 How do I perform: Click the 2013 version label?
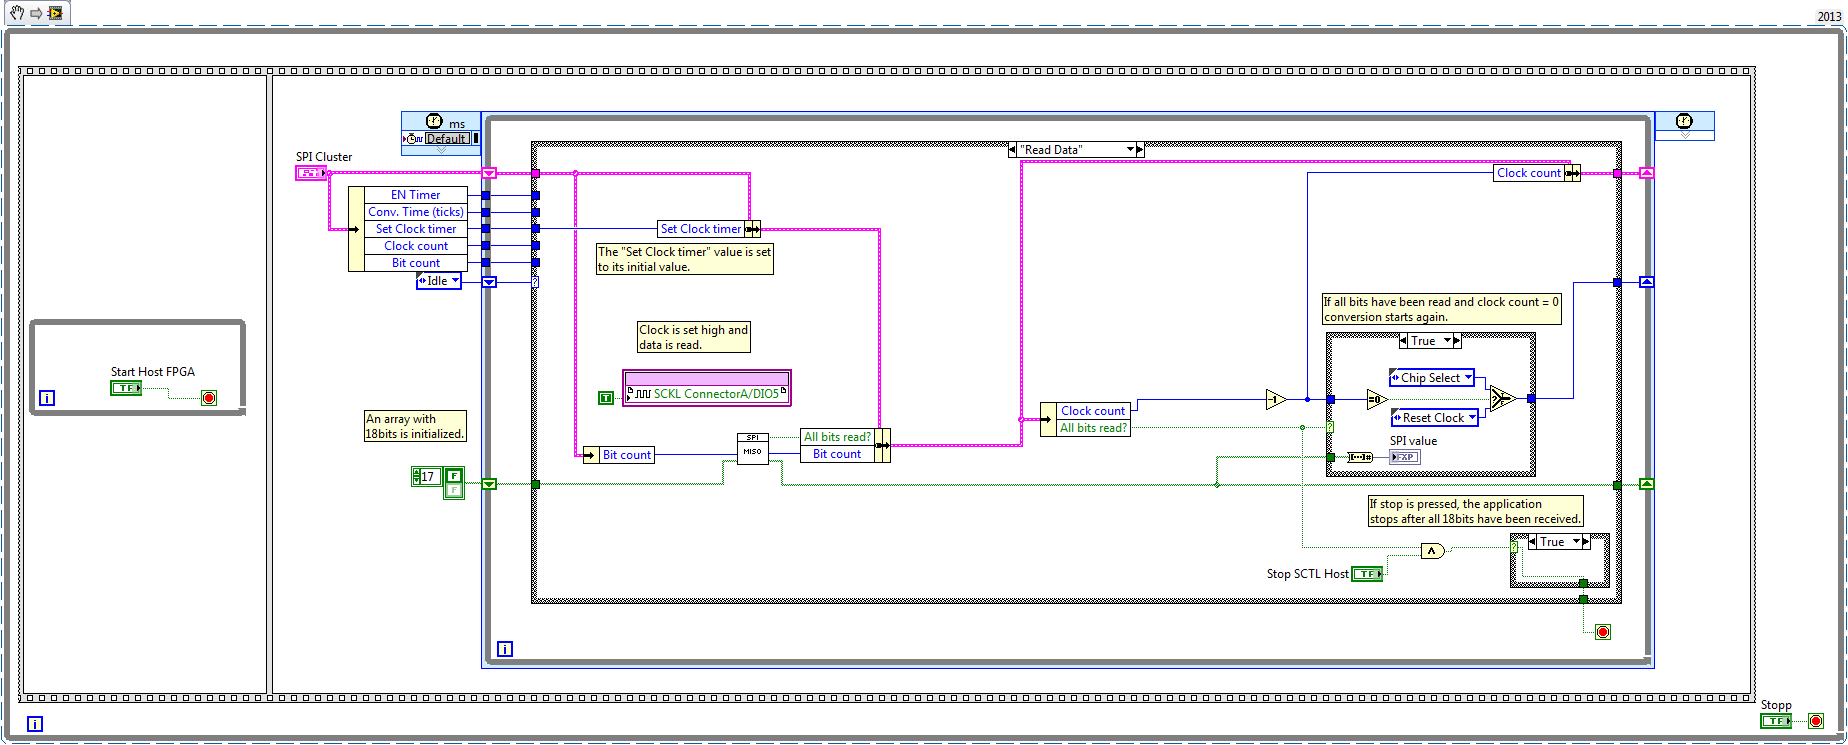pyautogui.click(x=1829, y=16)
